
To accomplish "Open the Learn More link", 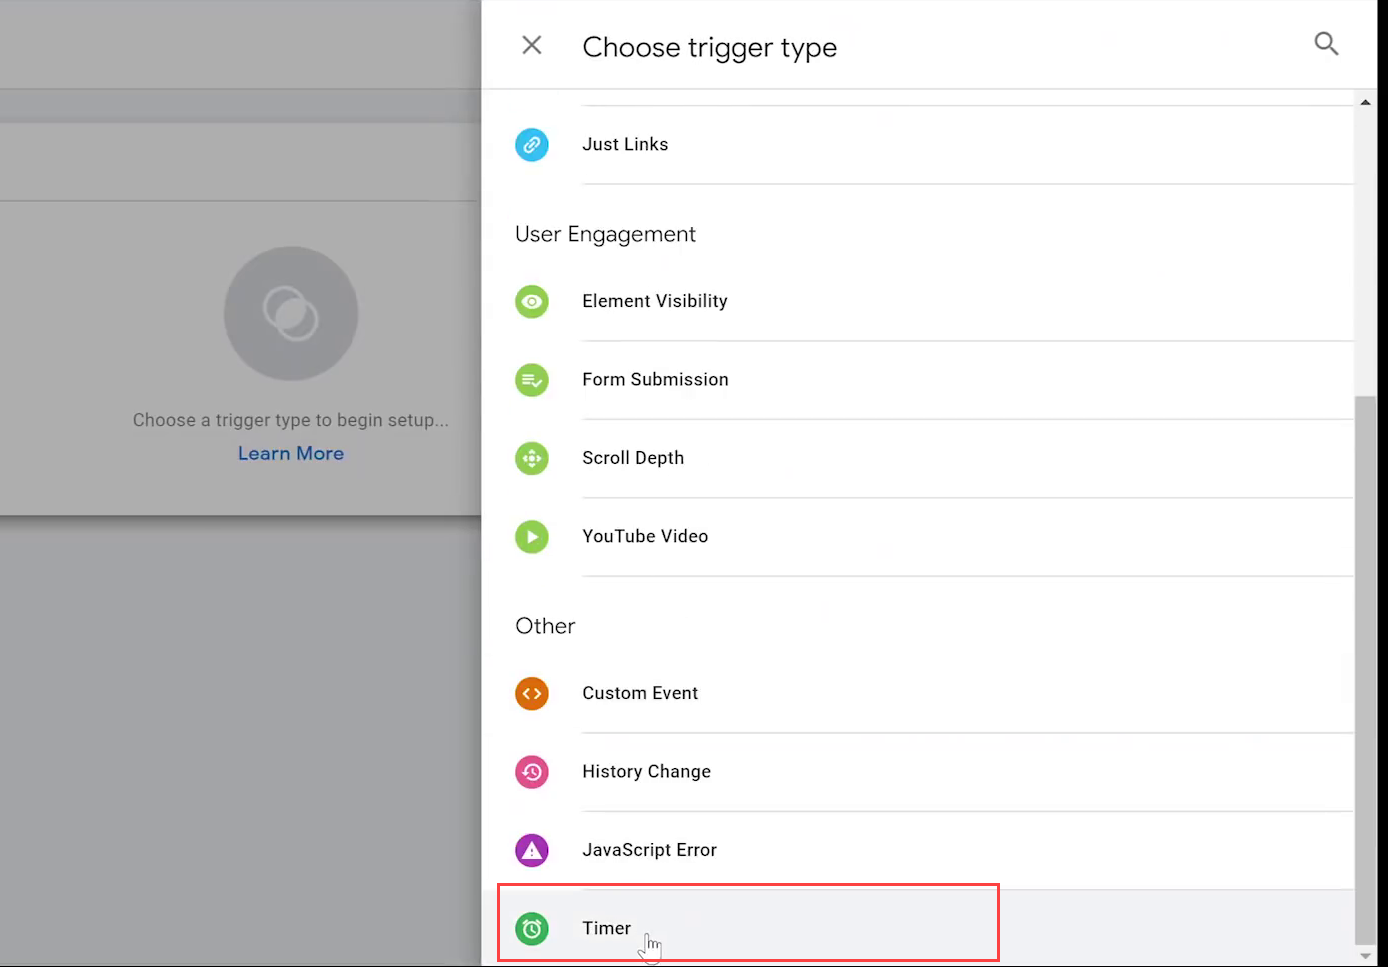I will 291,453.
